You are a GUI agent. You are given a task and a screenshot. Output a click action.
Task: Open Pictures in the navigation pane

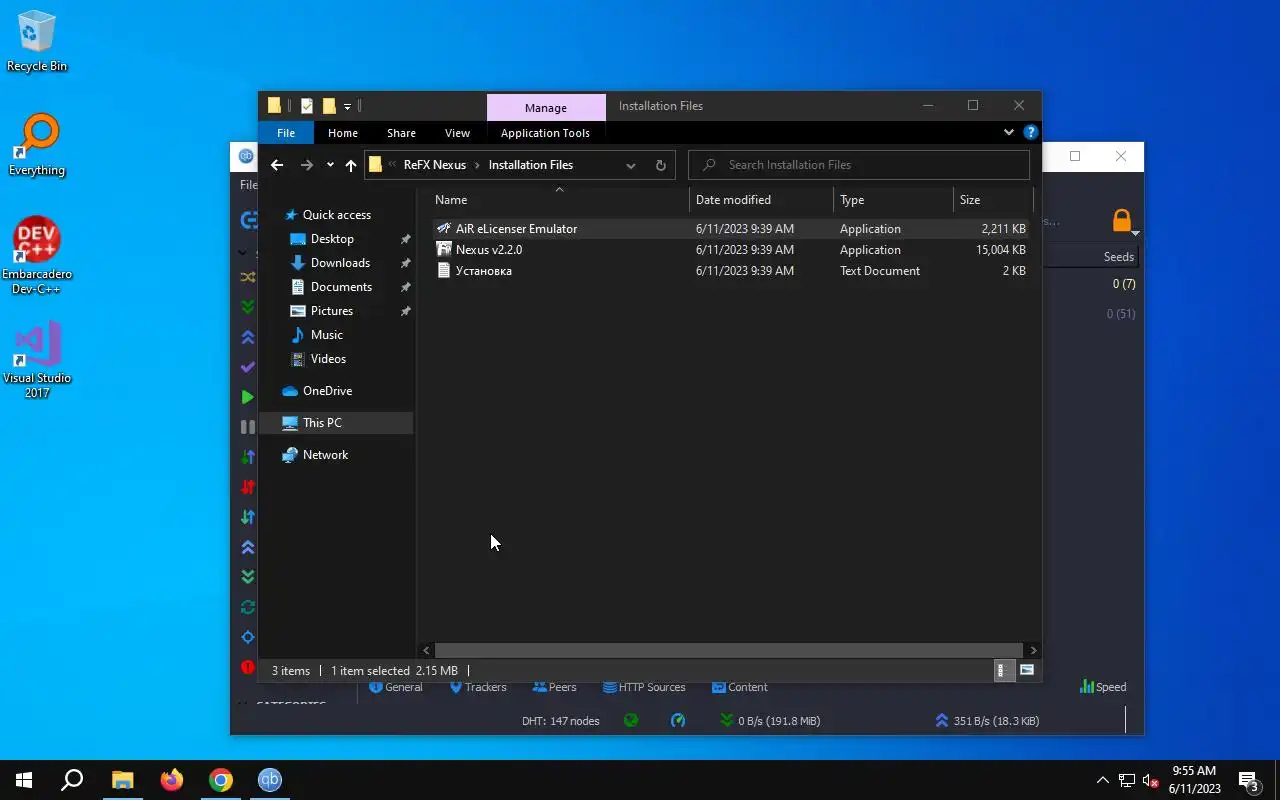(331, 311)
